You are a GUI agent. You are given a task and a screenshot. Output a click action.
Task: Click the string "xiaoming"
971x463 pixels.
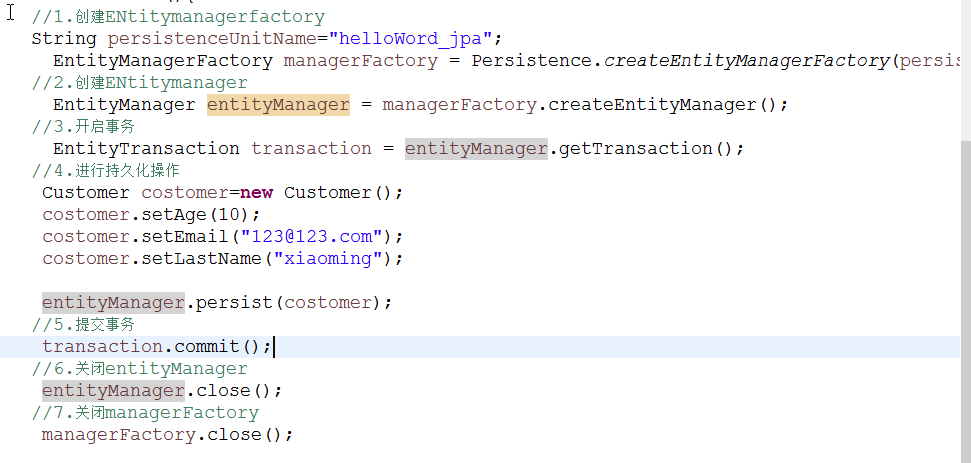[328, 258]
